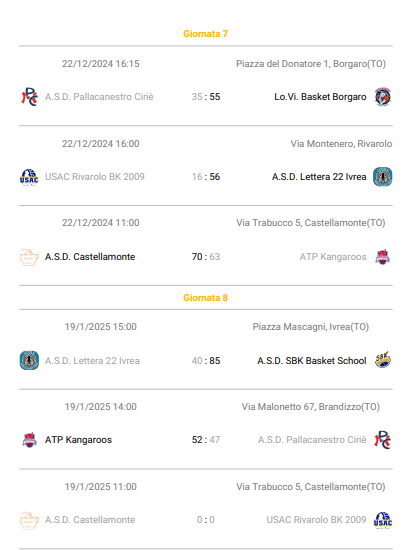
Task: Click the 52 : 47 Kangaroos match score
Action: [x=206, y=440]
